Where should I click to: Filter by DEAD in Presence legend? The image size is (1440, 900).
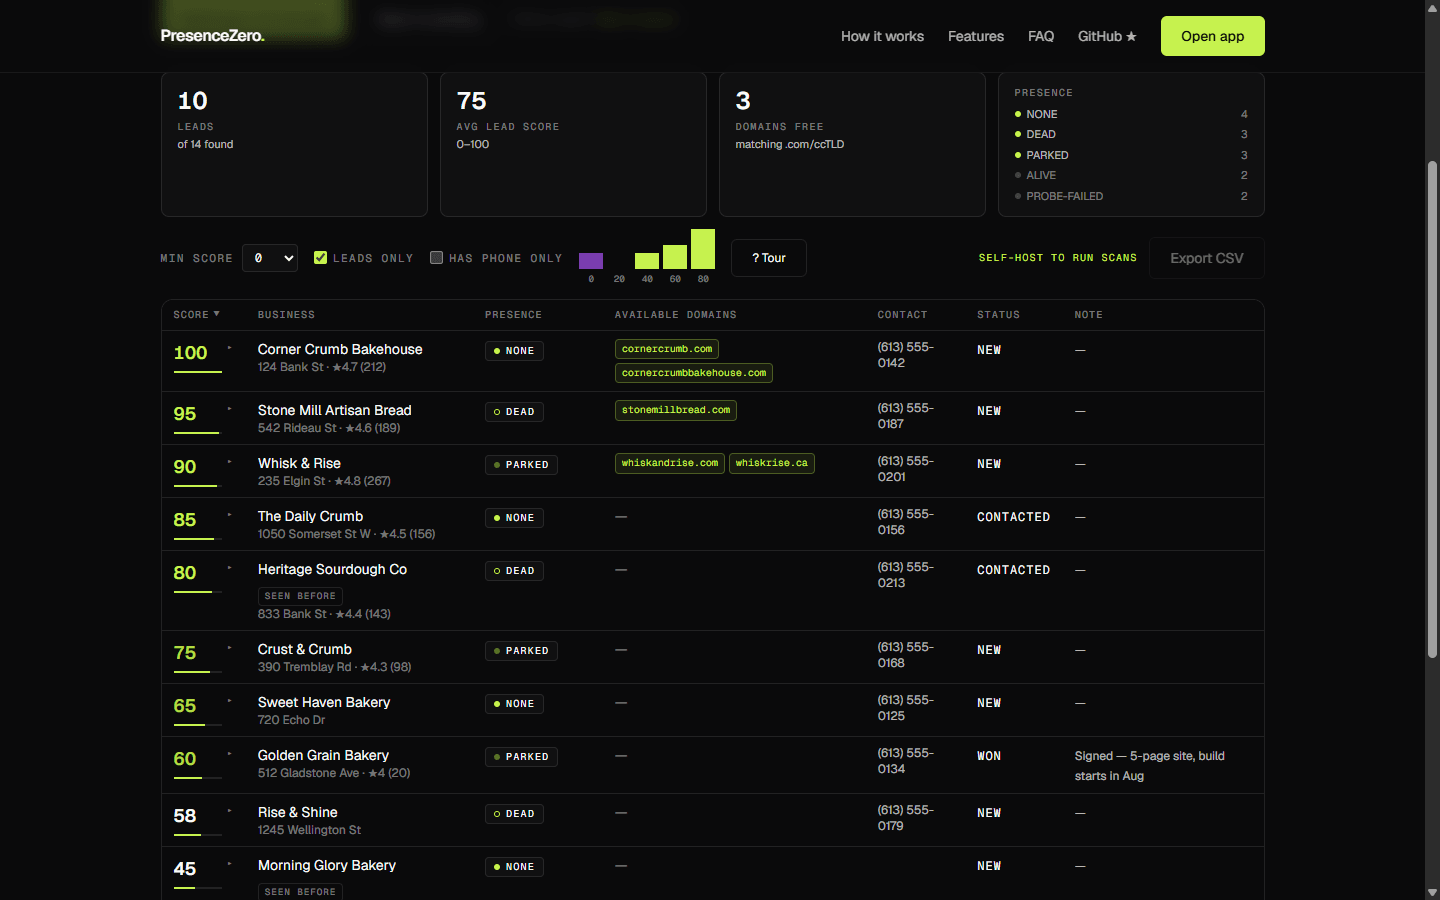point(1131,134)
